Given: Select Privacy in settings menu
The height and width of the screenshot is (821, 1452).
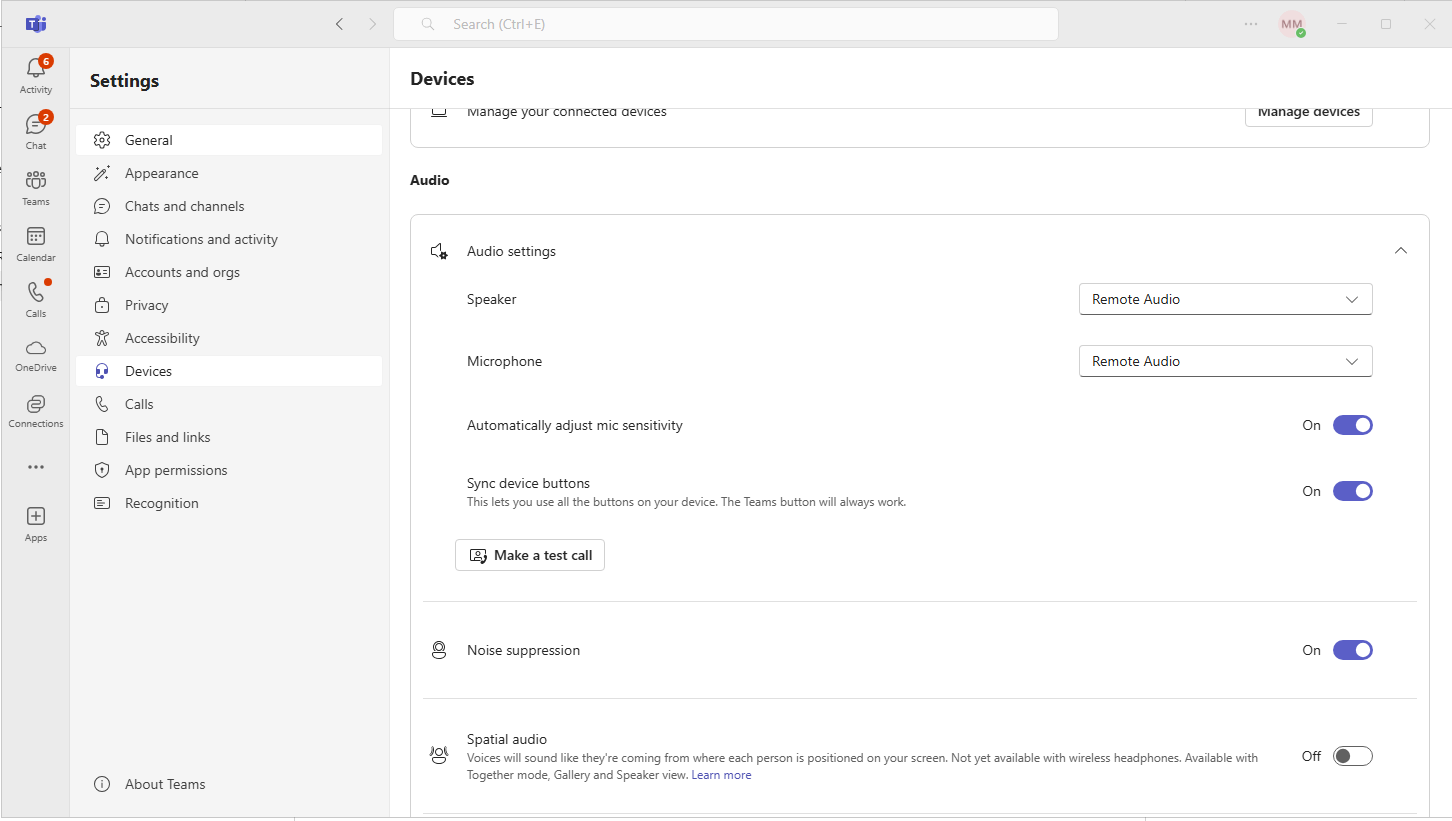Looking at the screenshot, I should pos(146,305).
